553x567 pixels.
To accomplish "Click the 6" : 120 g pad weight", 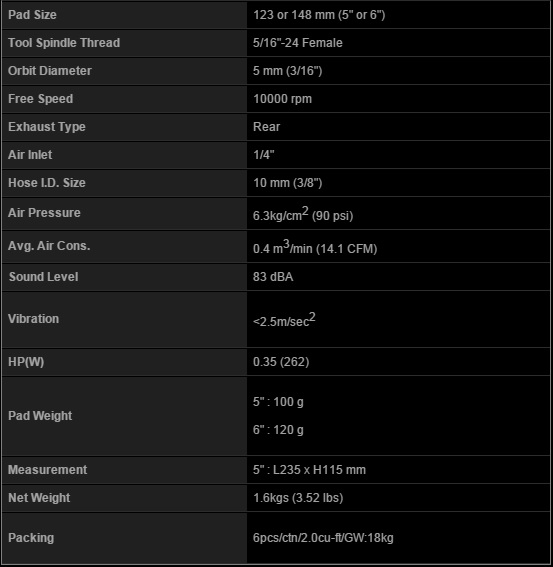I will (x=278, y=430).
